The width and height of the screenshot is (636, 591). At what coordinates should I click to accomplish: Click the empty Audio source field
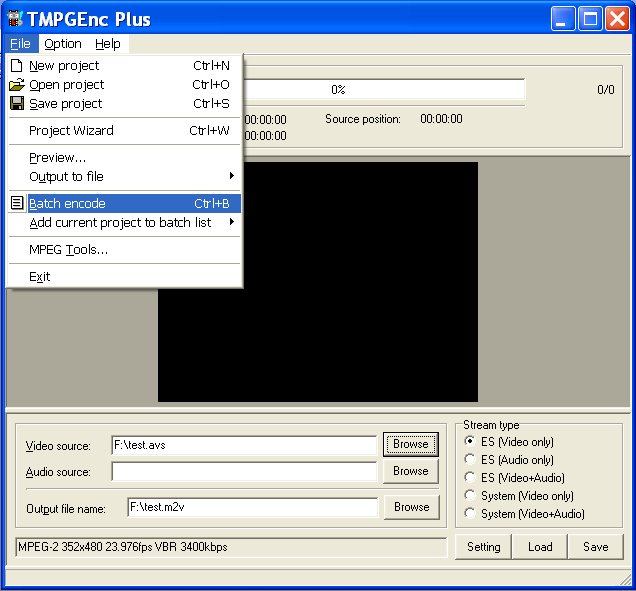point(244,472)
